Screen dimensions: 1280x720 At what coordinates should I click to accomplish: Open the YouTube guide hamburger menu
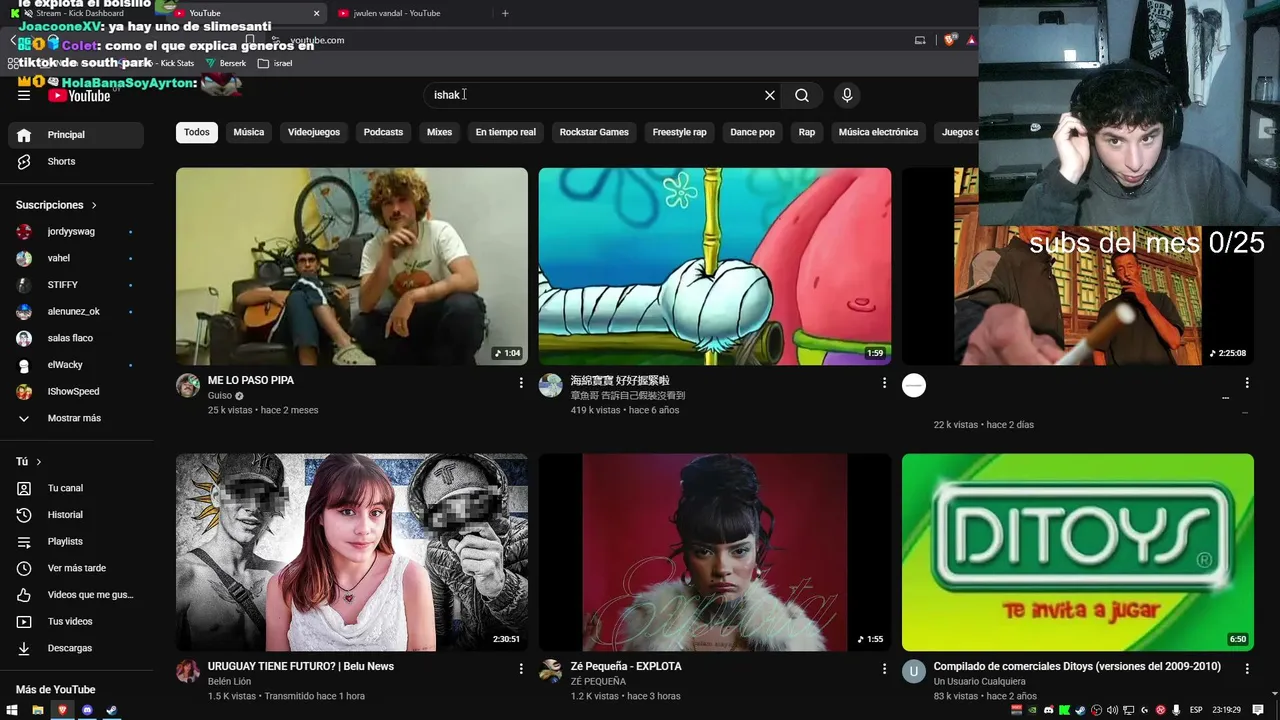24,95
